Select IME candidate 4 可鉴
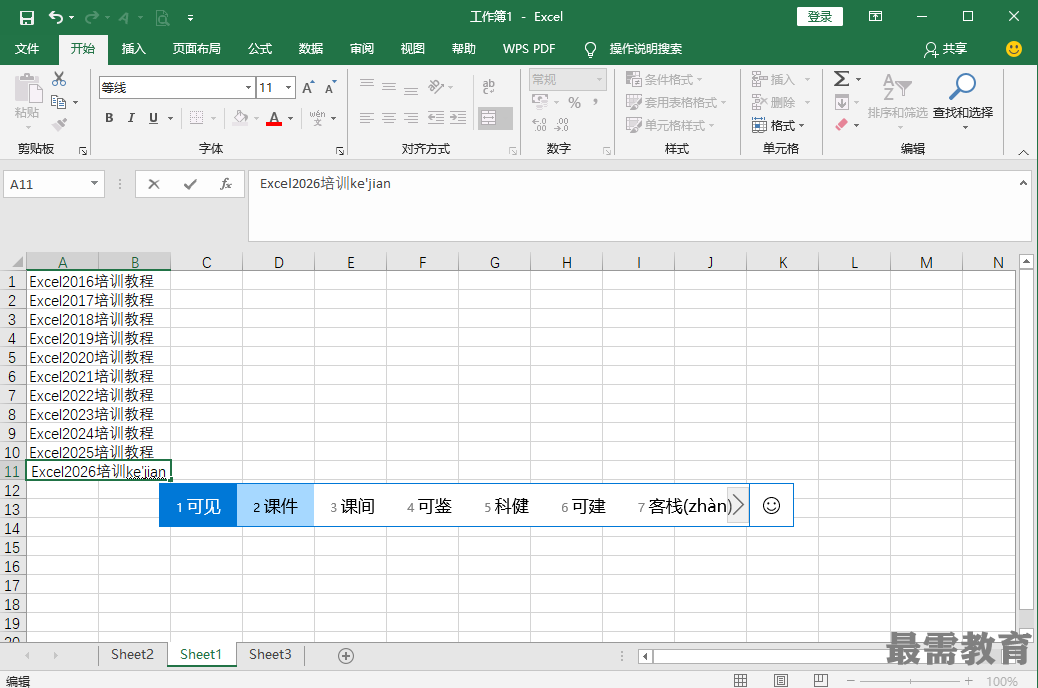The width and height of the screenshot is (1038, 688). pos(429,506)
